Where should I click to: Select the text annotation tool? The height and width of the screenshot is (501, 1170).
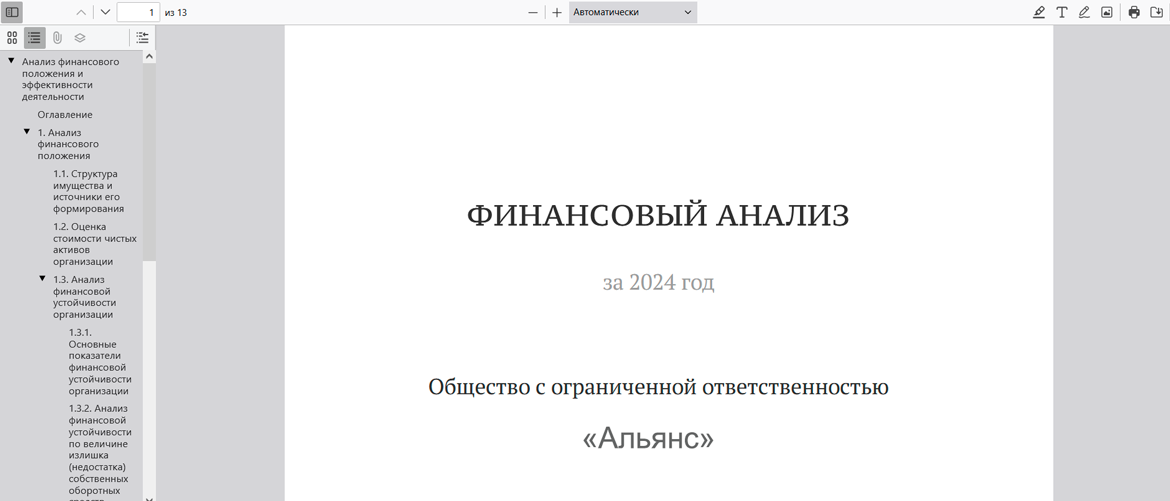[x=1061, y=12]
